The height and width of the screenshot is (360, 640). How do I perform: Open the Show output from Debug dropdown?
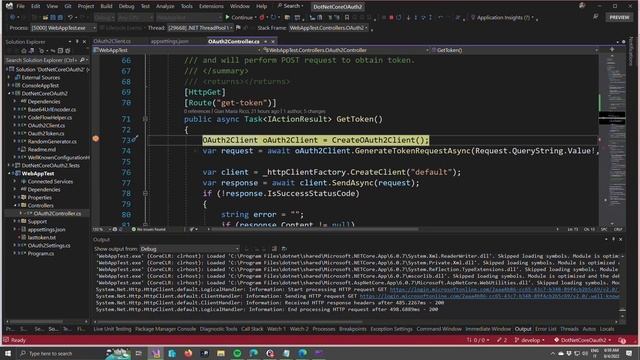[x=190, y=249]
